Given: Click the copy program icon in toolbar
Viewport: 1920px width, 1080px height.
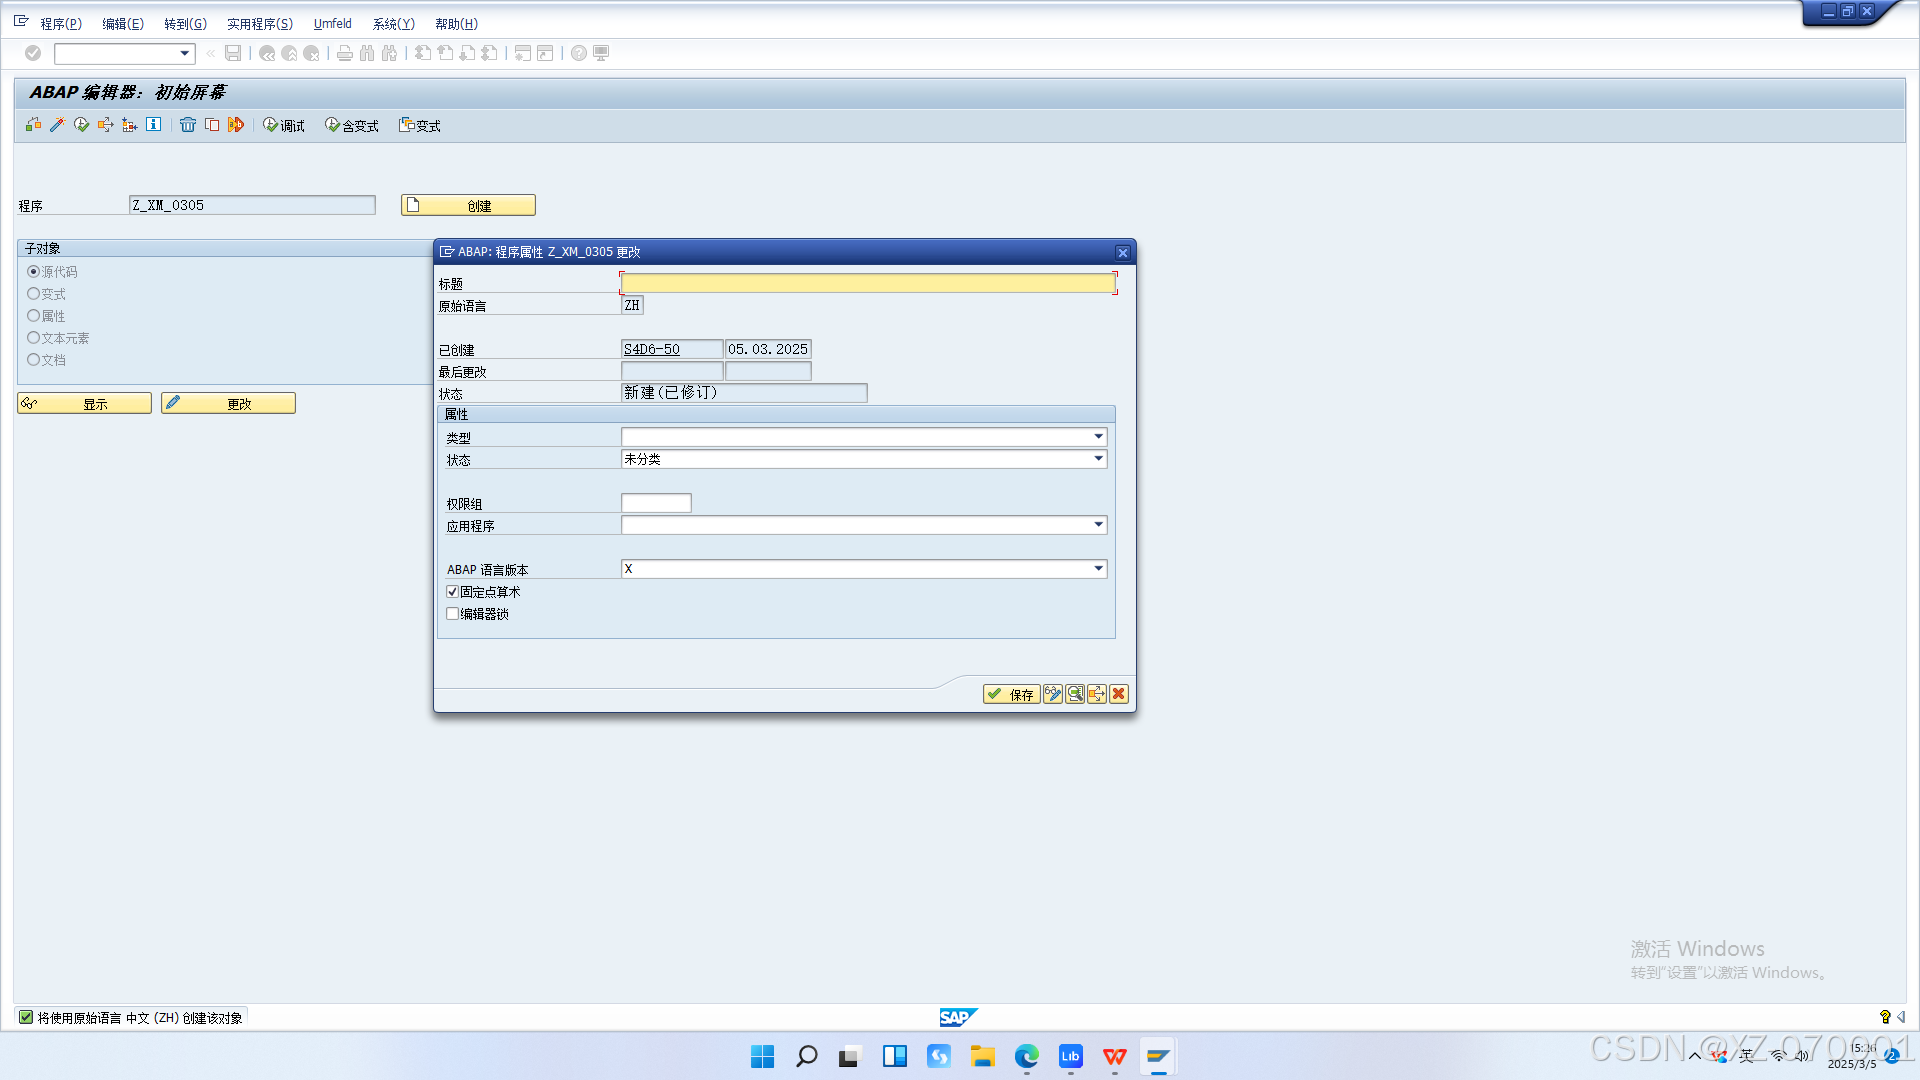Looking at the screenshot, I should coord(212,125).
